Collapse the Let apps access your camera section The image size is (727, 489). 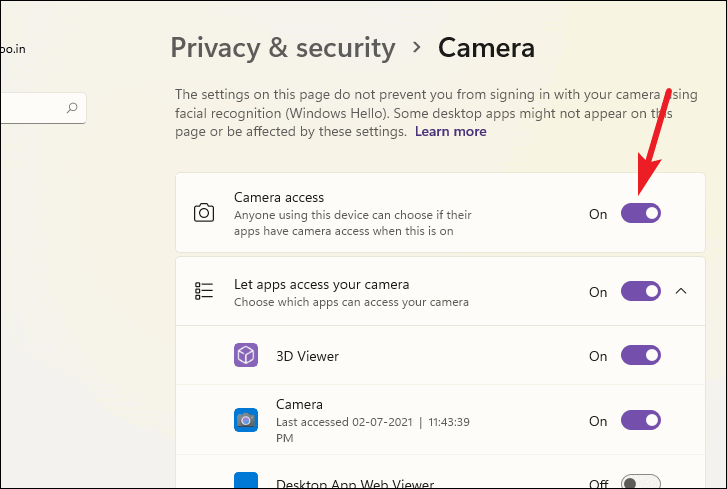(681, 291)
